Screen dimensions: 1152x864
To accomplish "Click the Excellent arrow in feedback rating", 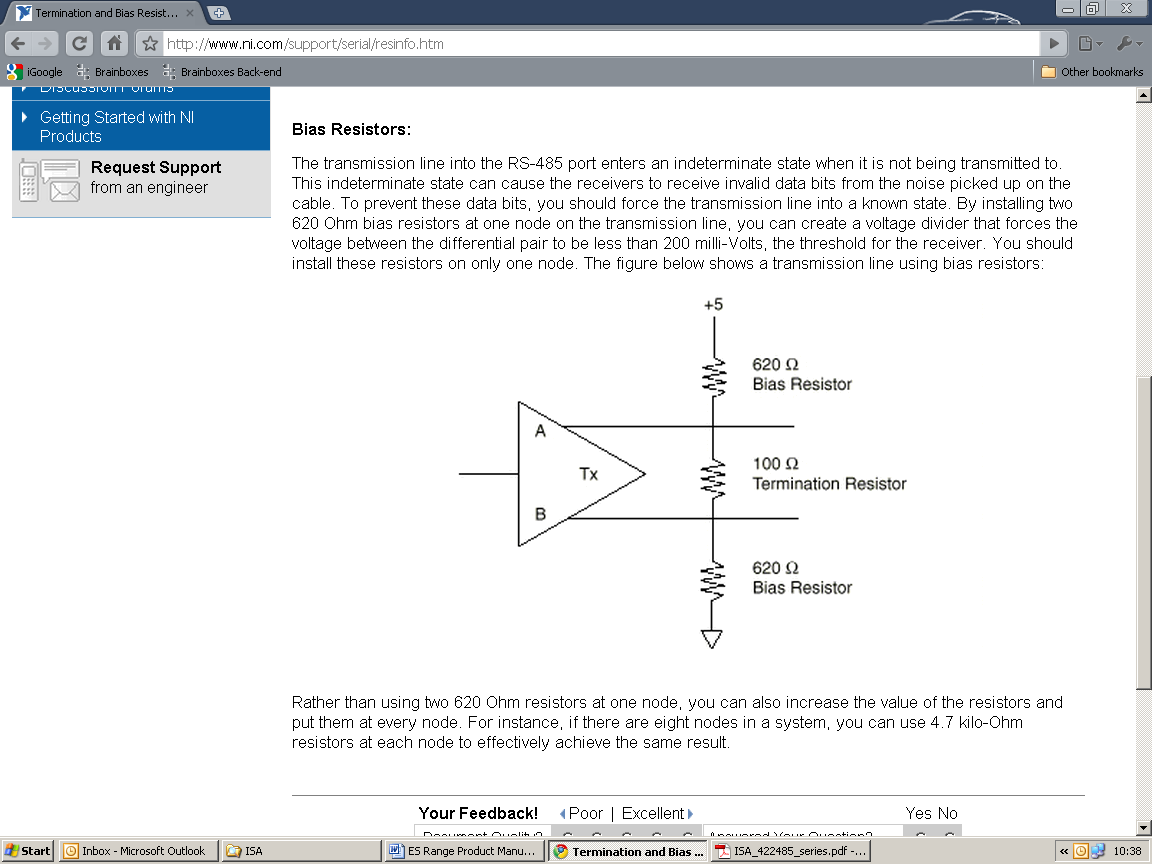I will point(690,813).
